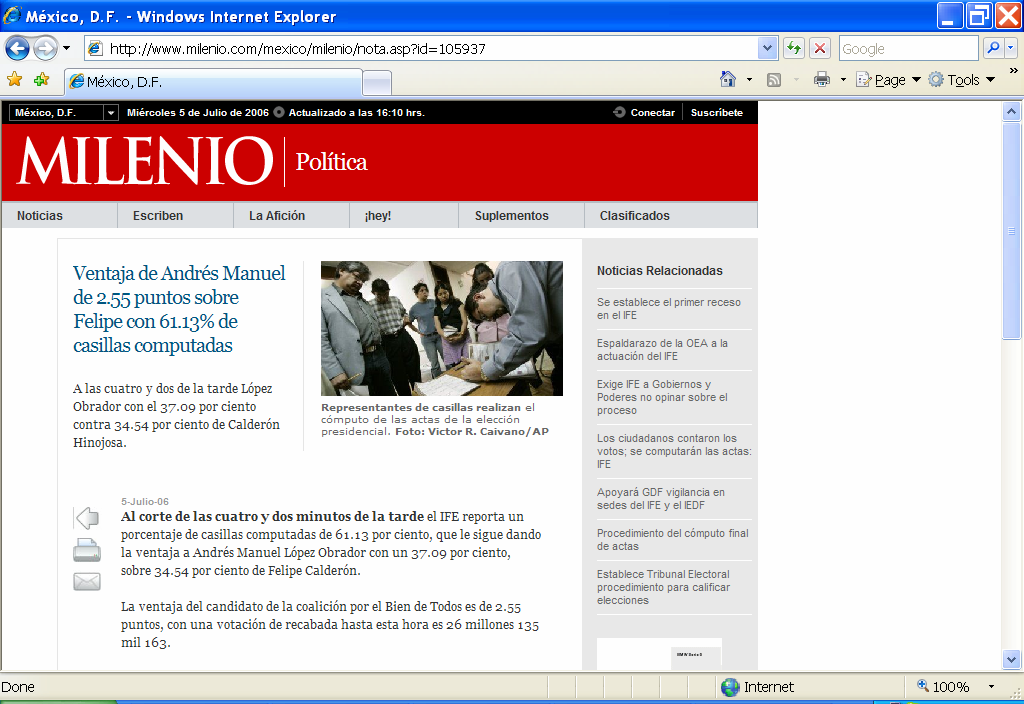Click the Política section title
Viewport: 1024px width, 704px height.
(332, 162)
